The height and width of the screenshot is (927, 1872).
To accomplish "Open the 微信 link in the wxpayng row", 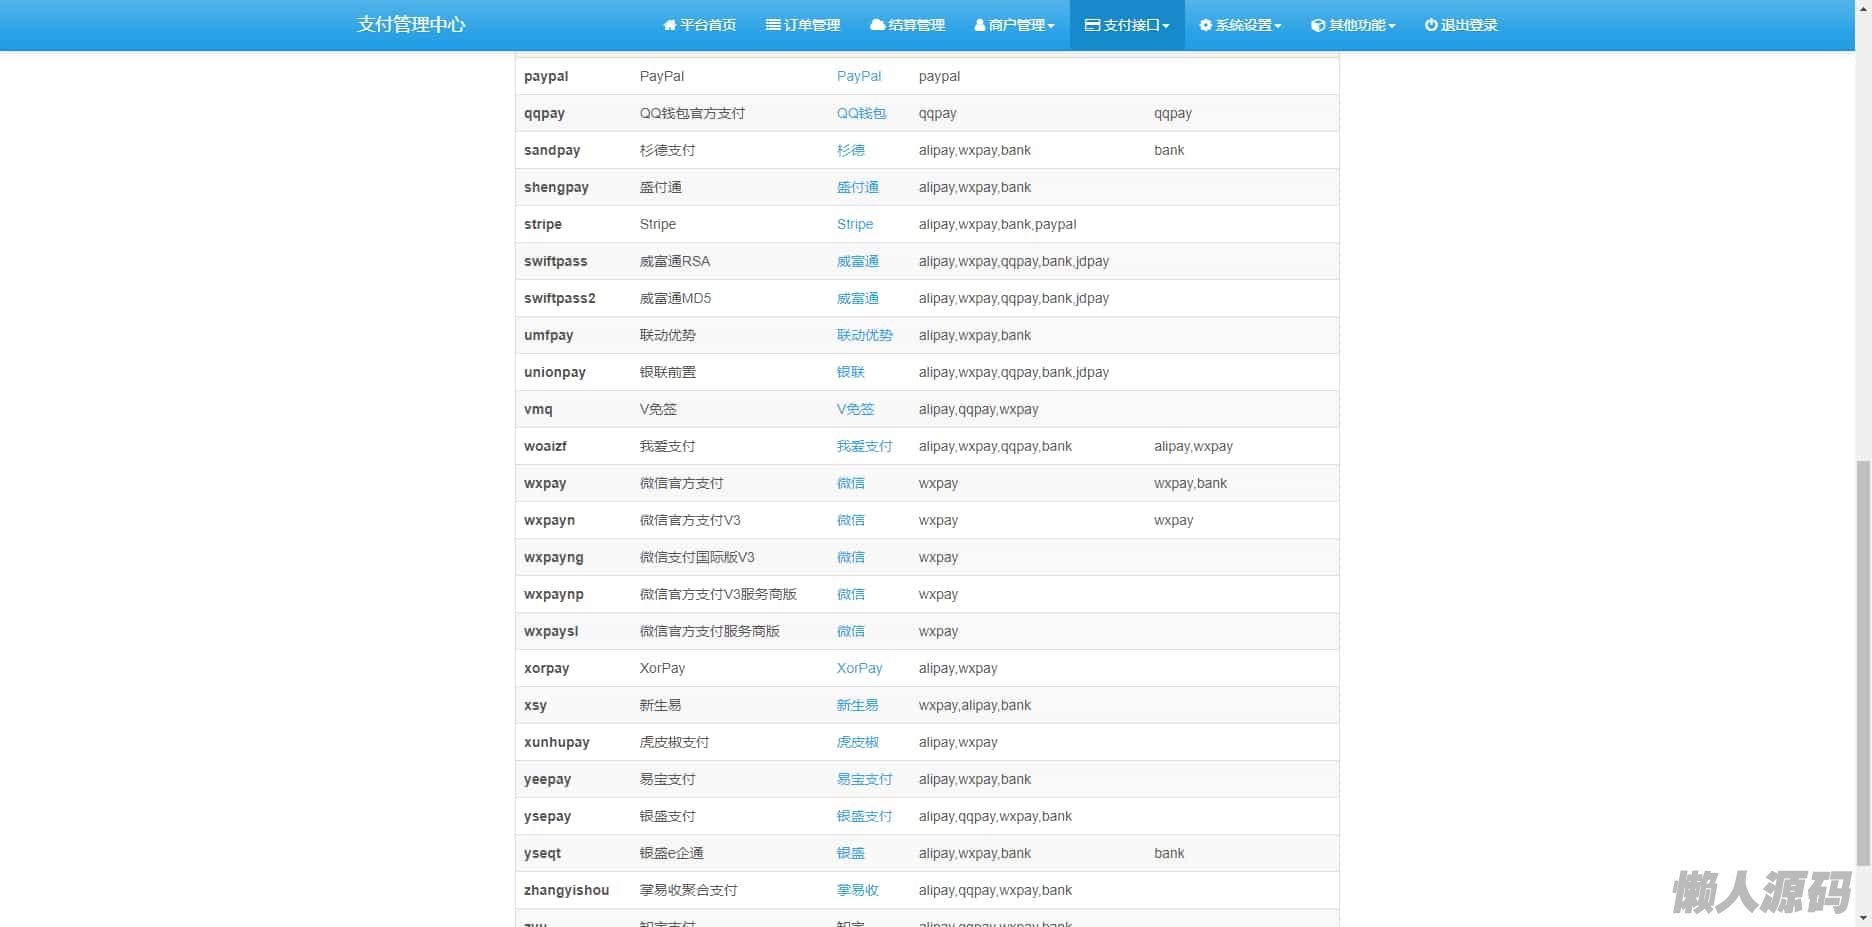I will coord(850,557).
